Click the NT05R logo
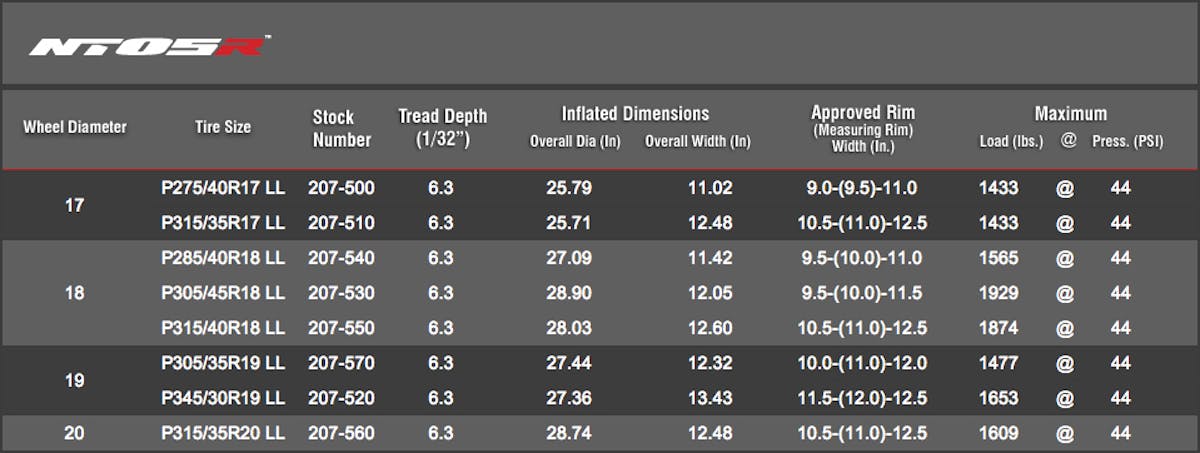Image resolution: width=1200 pixels, height=453 pixels. click(x=148, y=47)
